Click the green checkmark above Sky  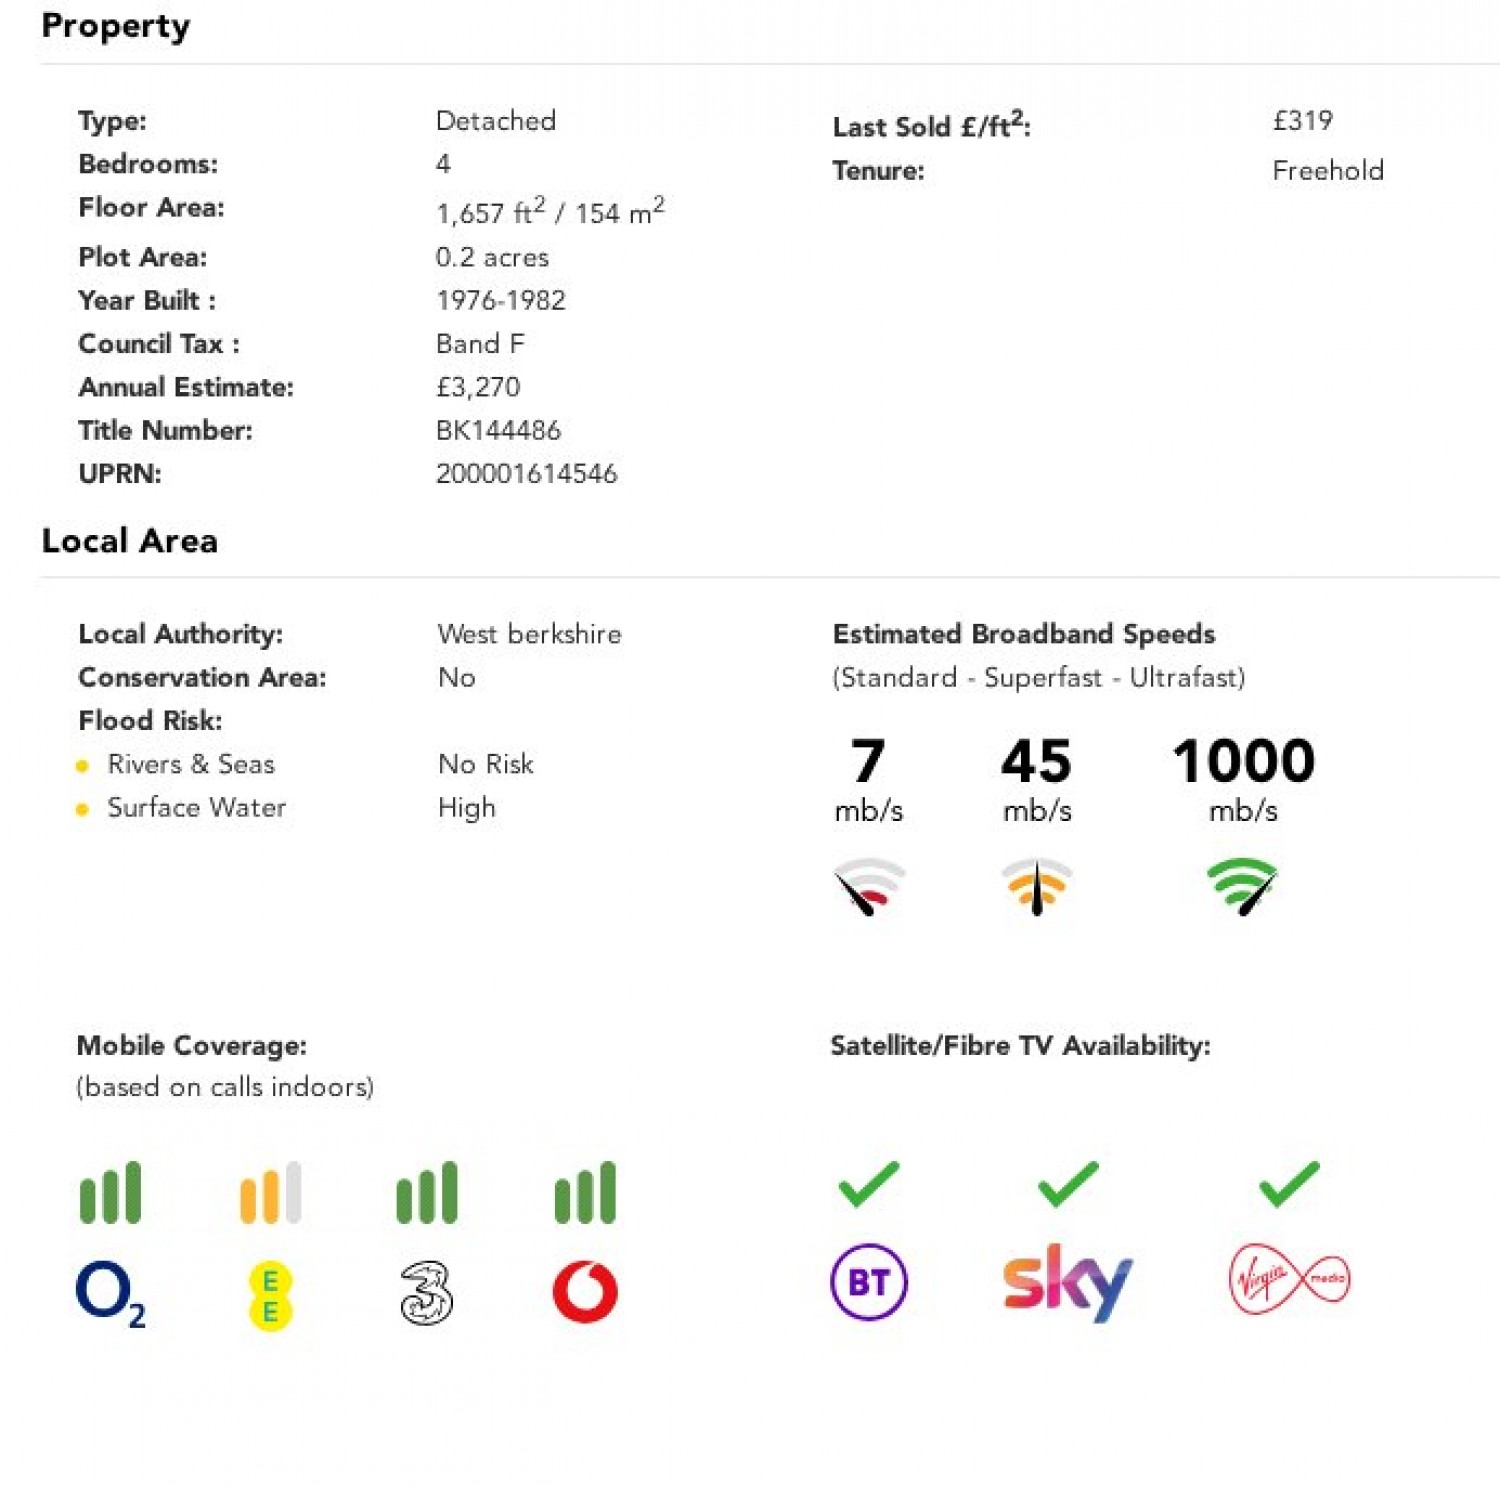click(x=1068, y=1183)
